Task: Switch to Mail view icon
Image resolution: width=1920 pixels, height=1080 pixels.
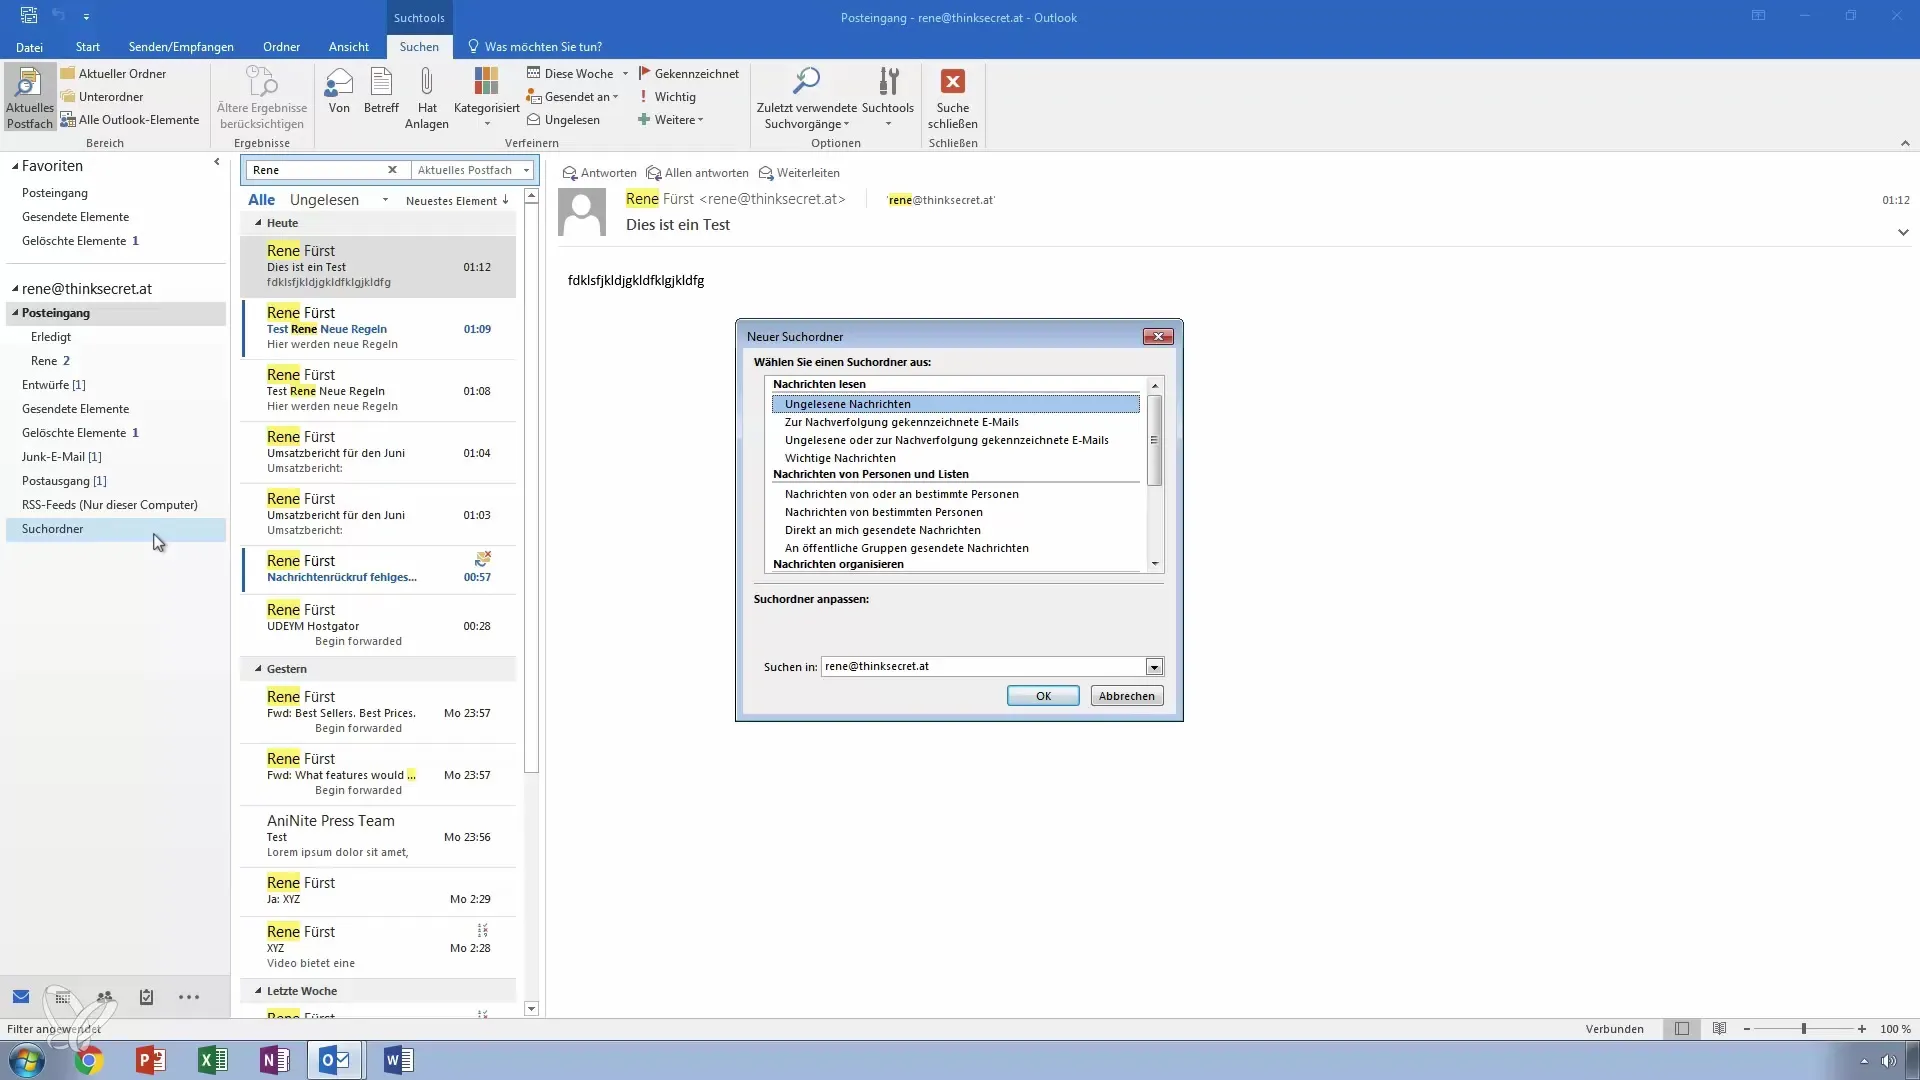Action: [21, 997]
